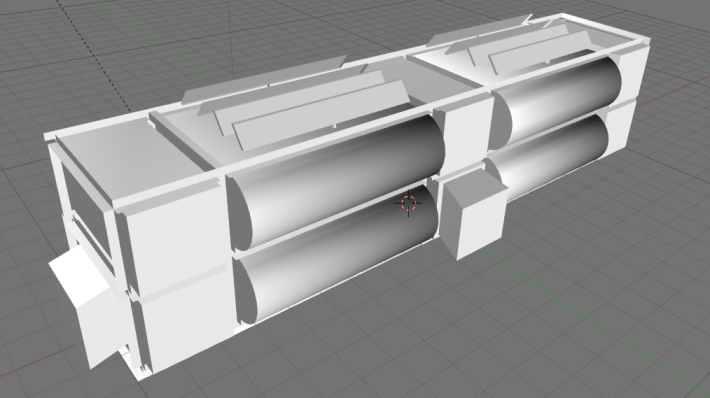Select the small protruding box on model side
Image resolution: width=710 pixels, height=398 pixels.
[x=474, y=214]
